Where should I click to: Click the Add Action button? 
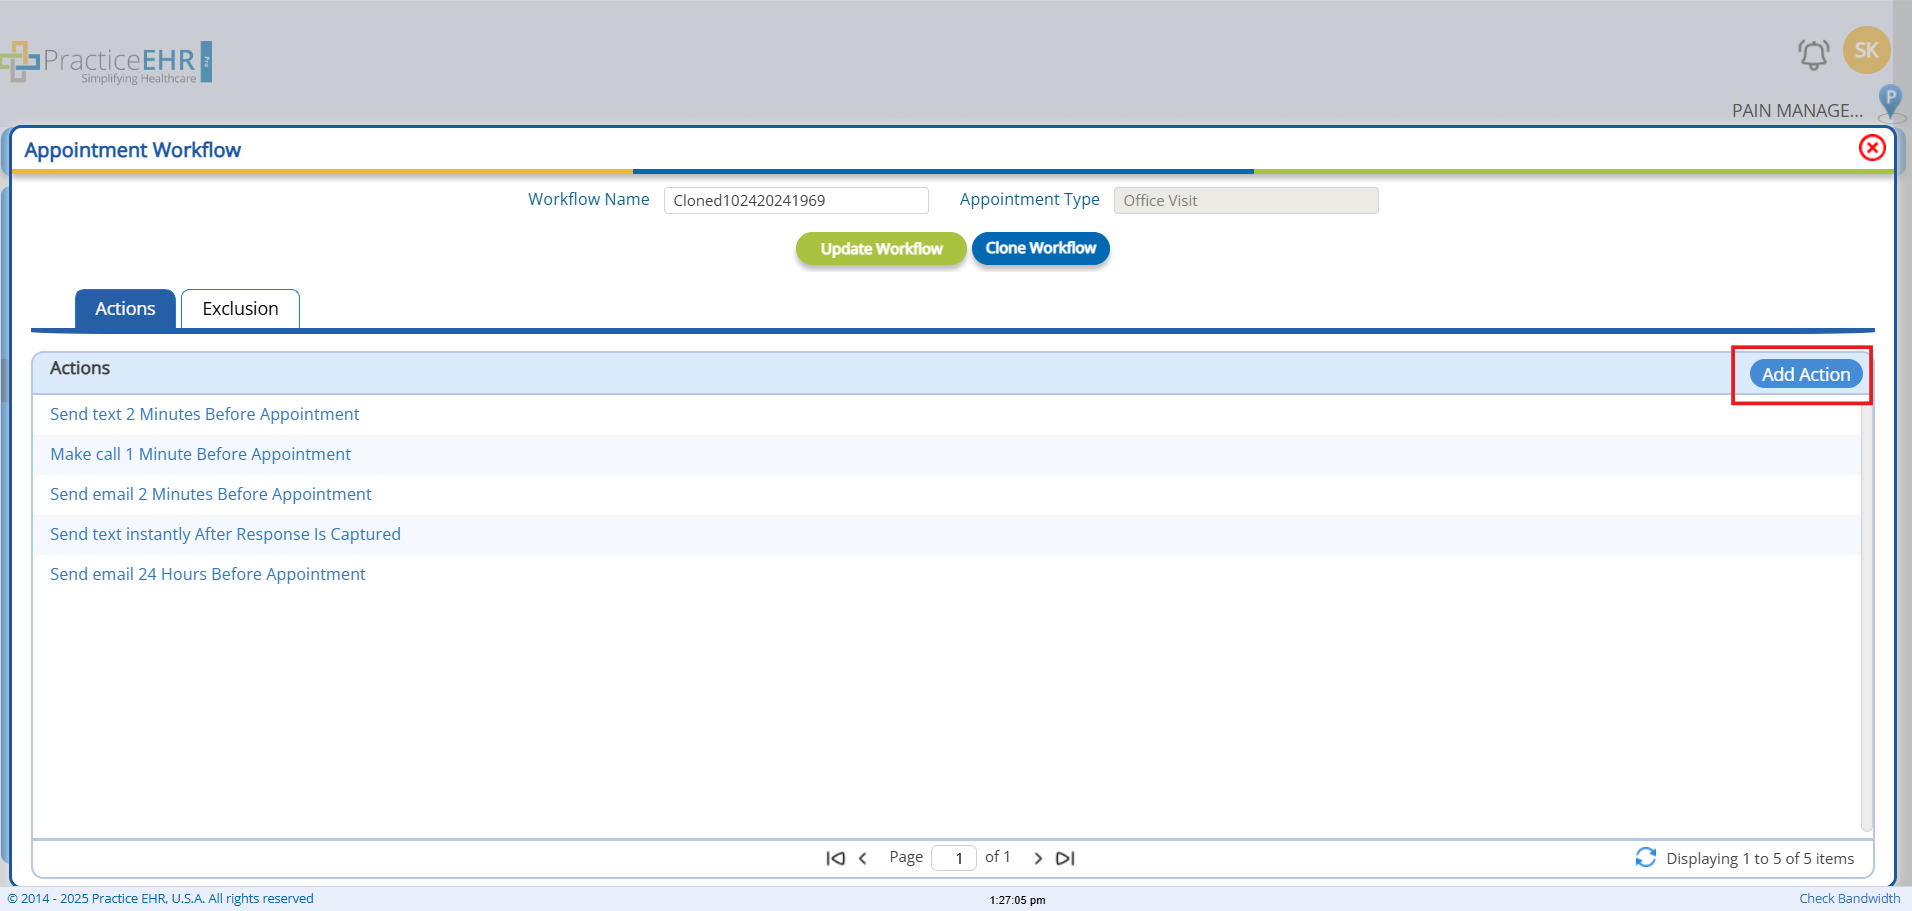coord(1805,374)
